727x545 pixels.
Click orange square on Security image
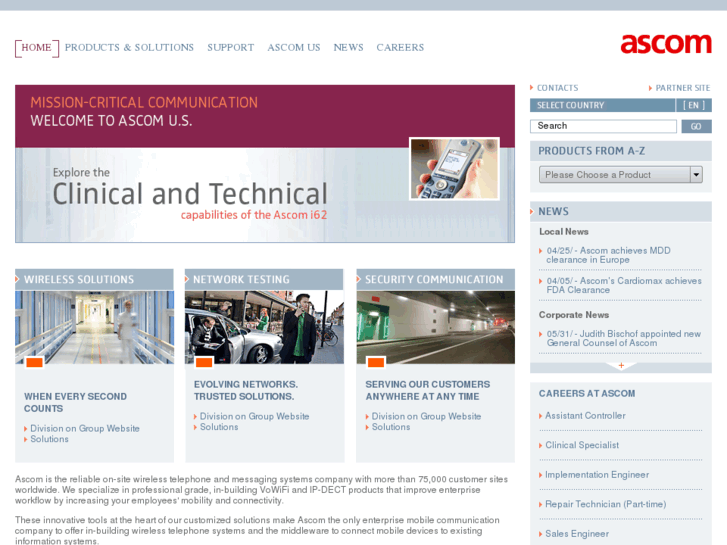click(x=376, y=362)
